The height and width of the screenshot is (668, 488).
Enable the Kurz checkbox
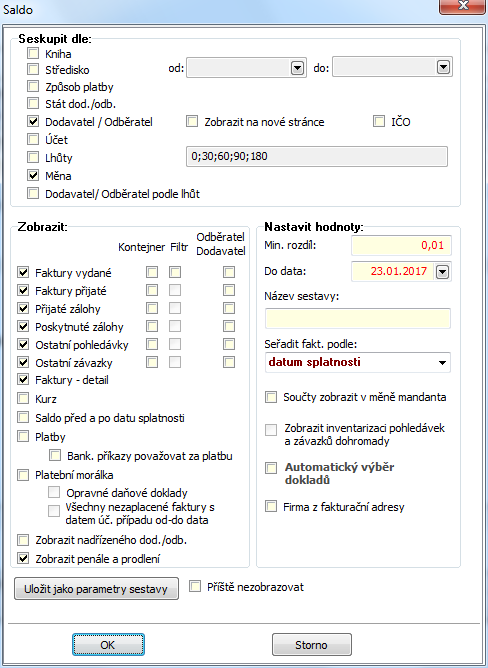click(23, 398)
